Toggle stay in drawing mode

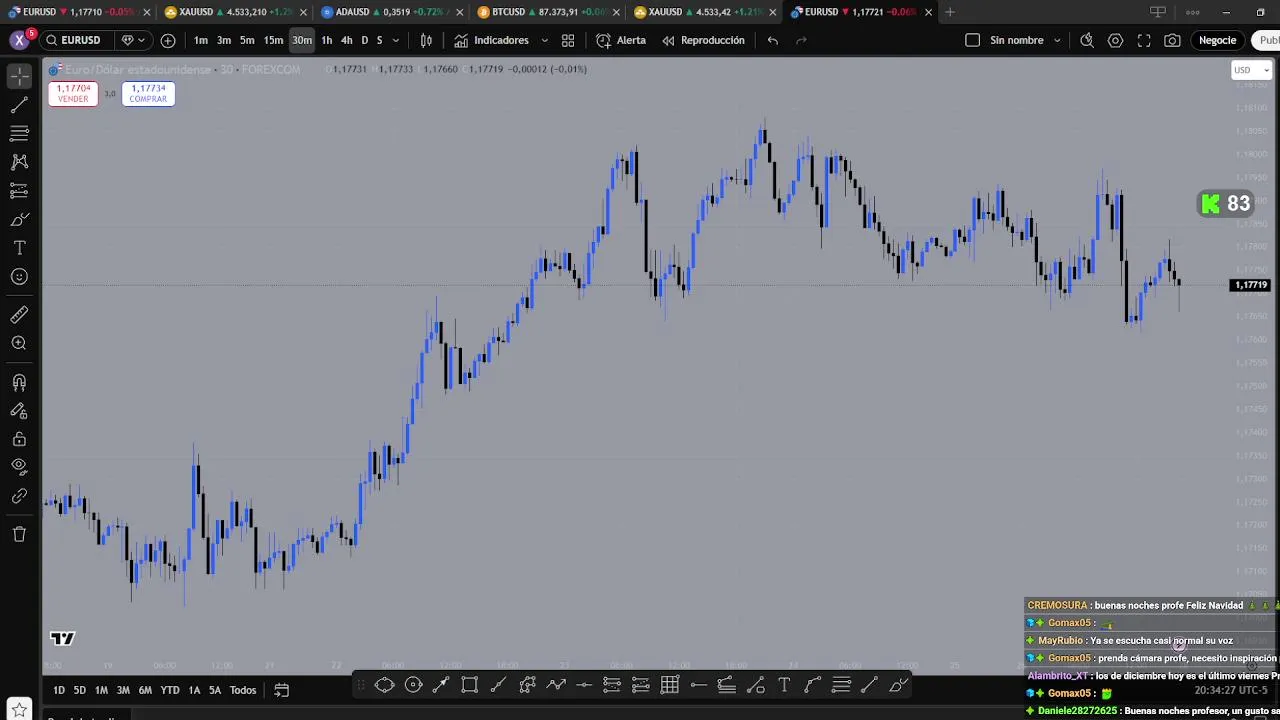pyautogui.click(x=19, y=410)
